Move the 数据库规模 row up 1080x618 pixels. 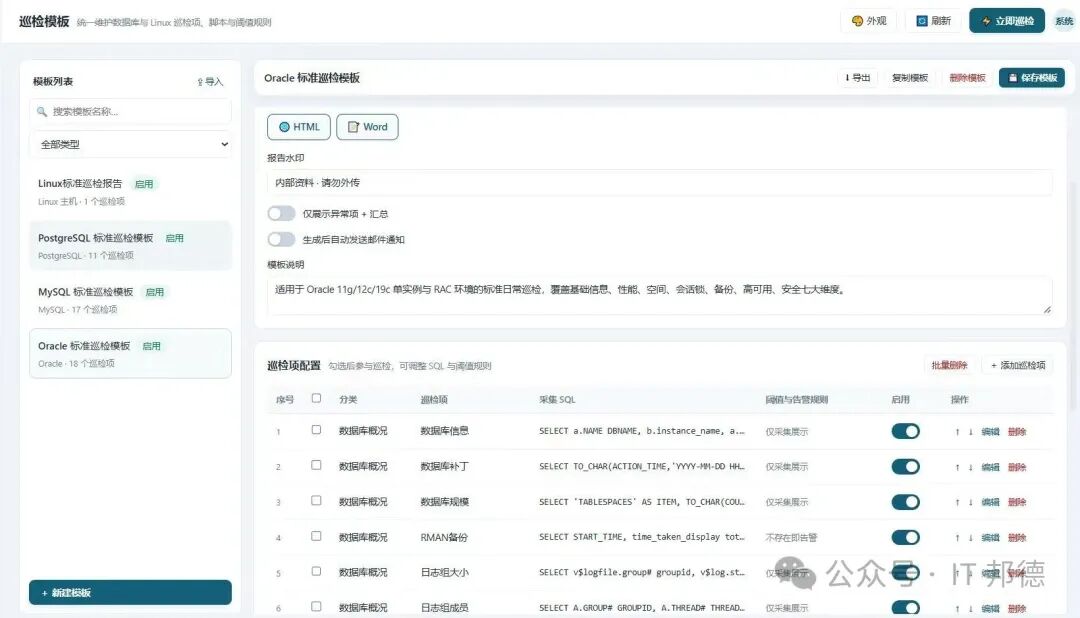coord(957,502)
